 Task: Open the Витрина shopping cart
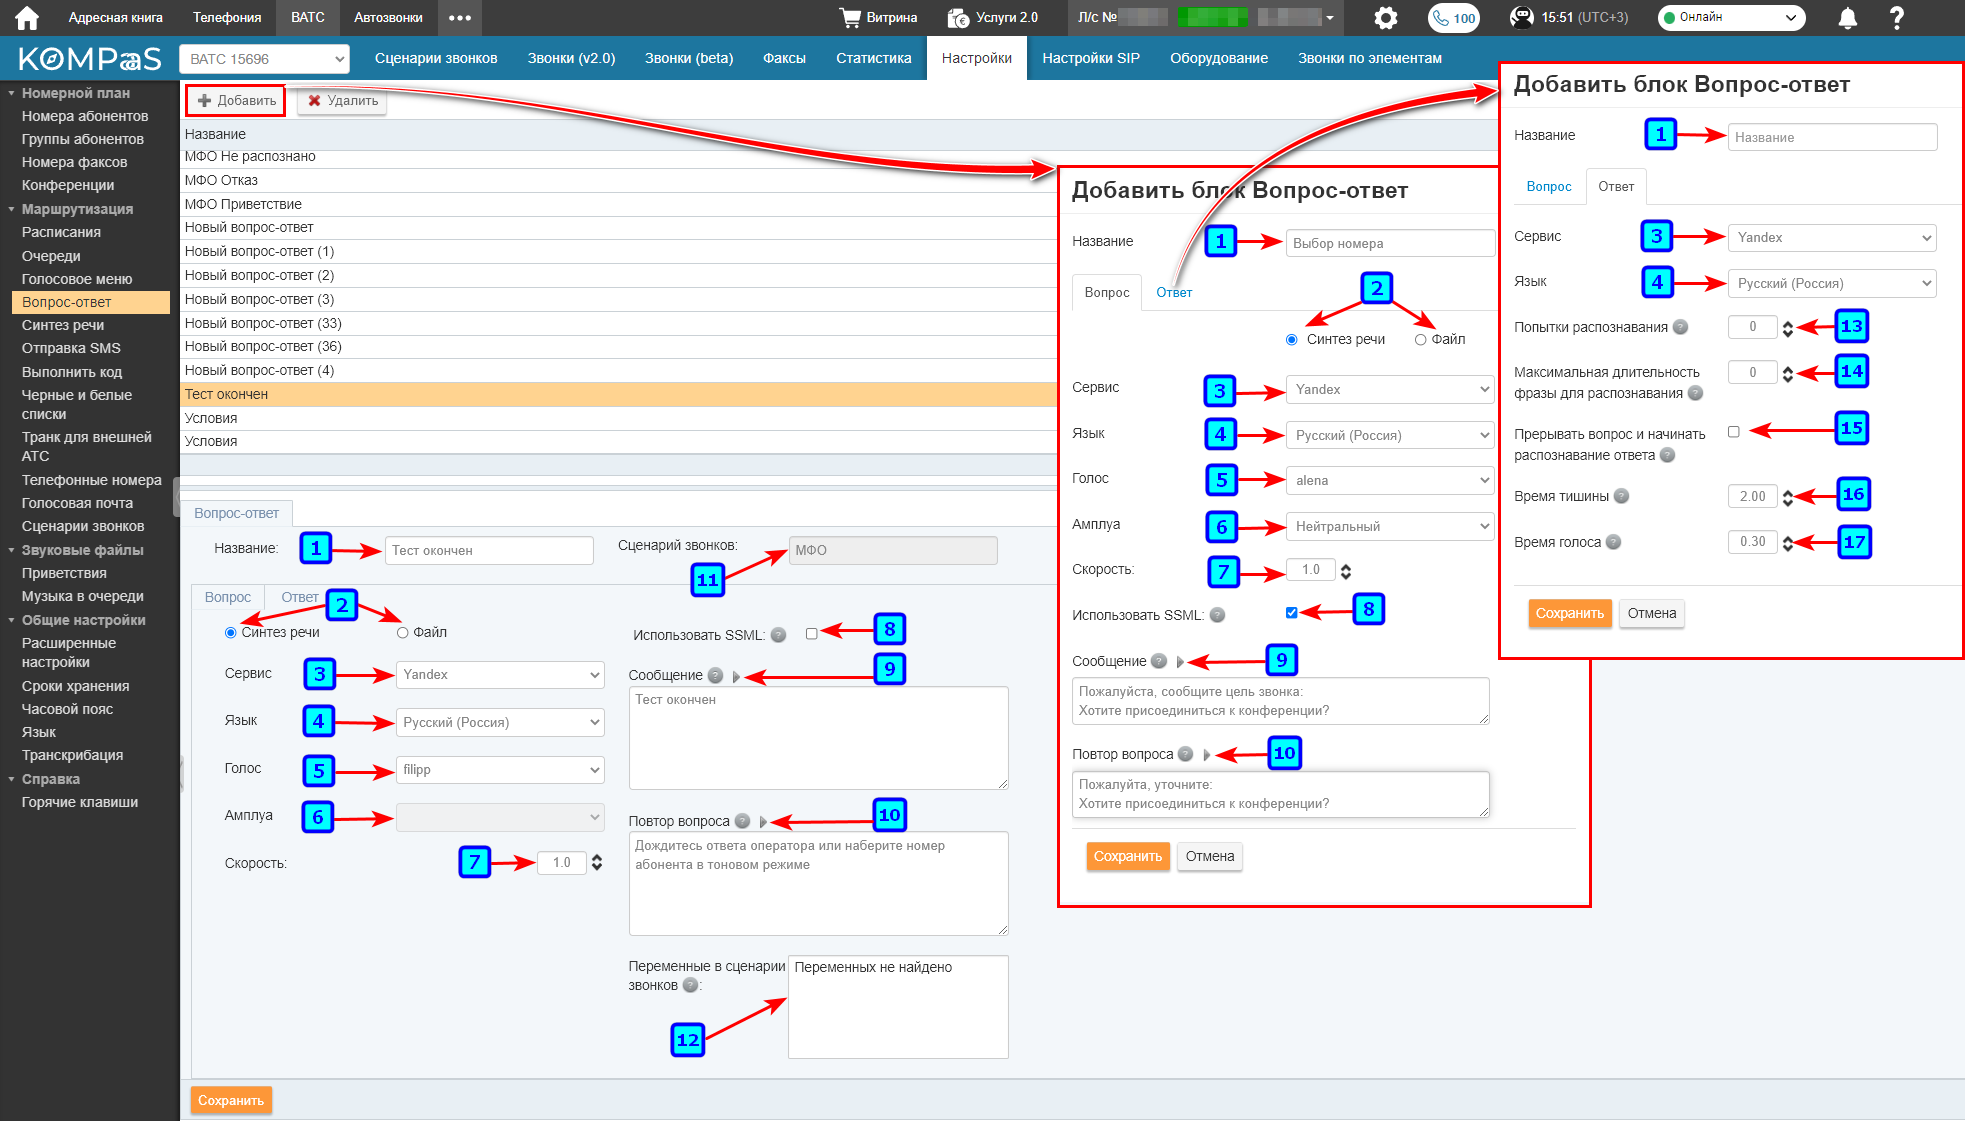click(x=879, y=17)
